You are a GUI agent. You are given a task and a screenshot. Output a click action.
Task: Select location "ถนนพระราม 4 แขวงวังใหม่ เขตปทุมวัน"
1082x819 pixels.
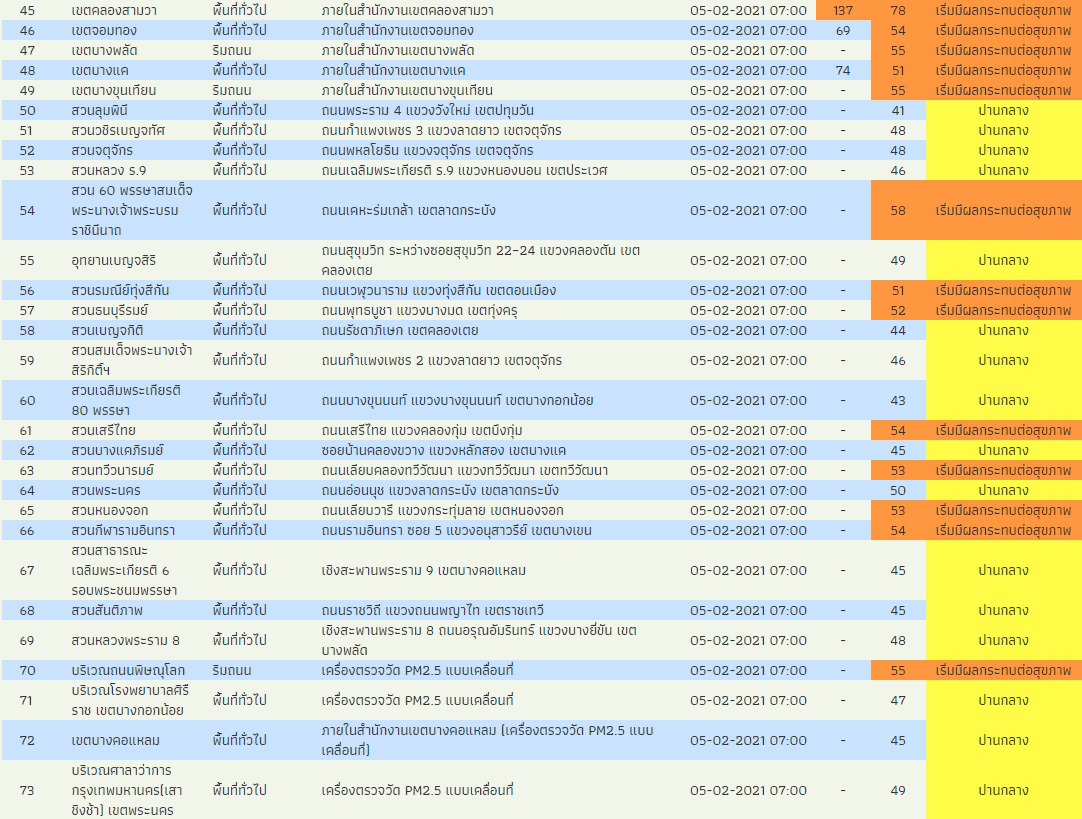(427, 110)
